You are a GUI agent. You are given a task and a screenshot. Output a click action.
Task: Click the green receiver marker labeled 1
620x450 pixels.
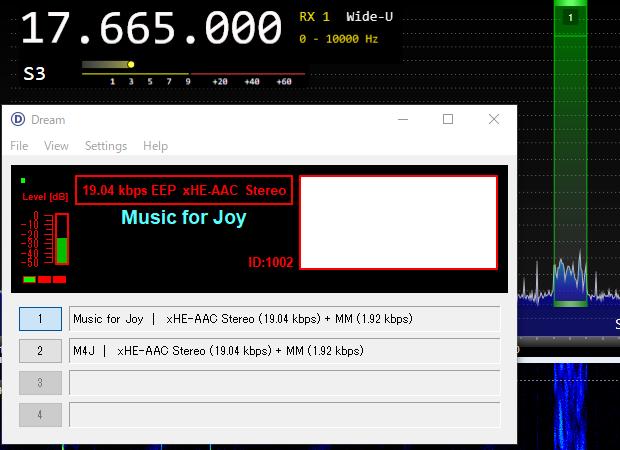(571, 17)
